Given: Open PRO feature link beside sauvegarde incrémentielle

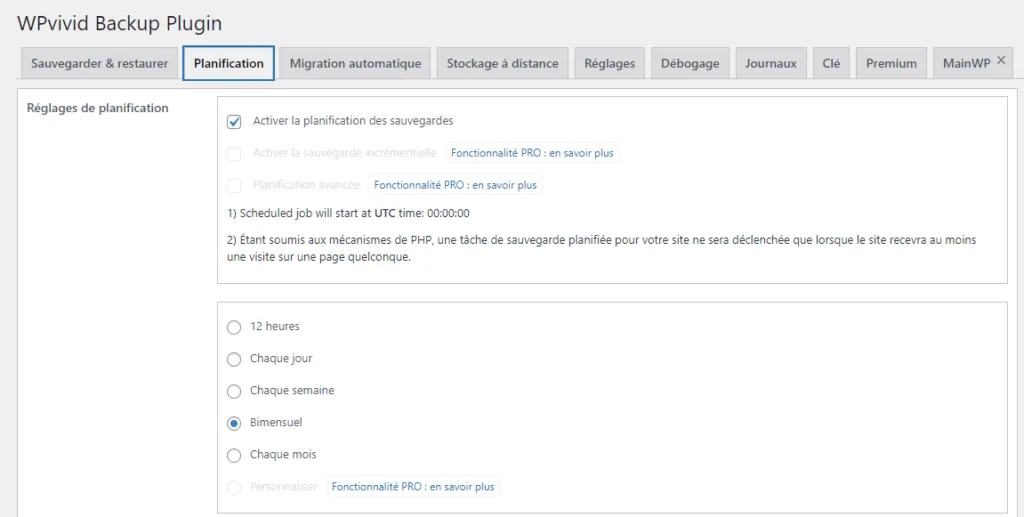Looking at the screenshot, I should tap(532, 153).
